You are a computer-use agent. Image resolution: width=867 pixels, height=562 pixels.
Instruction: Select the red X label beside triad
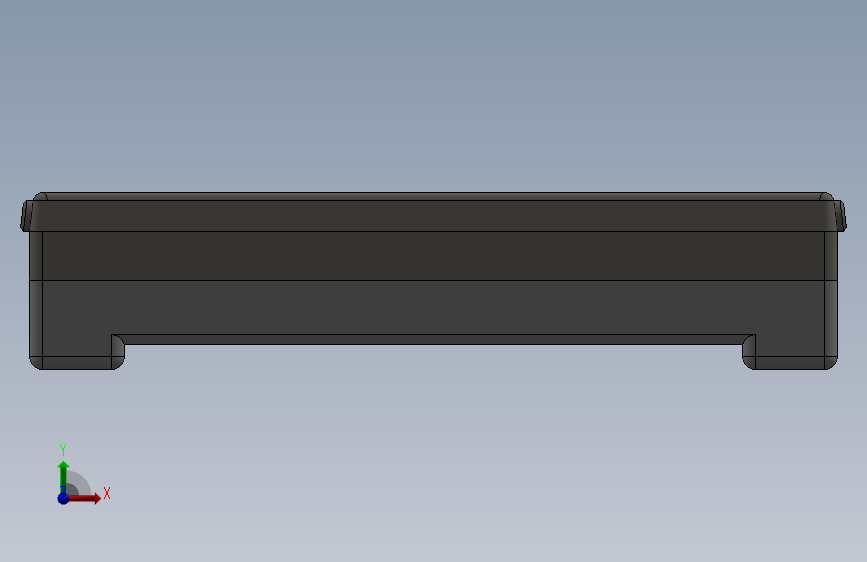[x=107, y=493]
